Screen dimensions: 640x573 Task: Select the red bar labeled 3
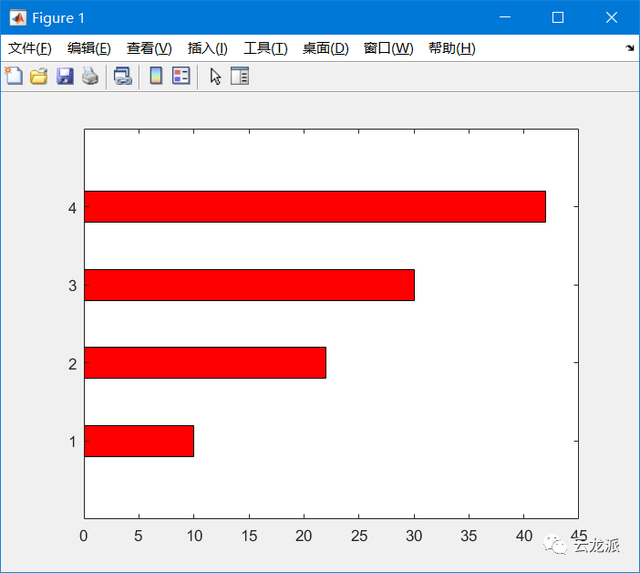249,285
